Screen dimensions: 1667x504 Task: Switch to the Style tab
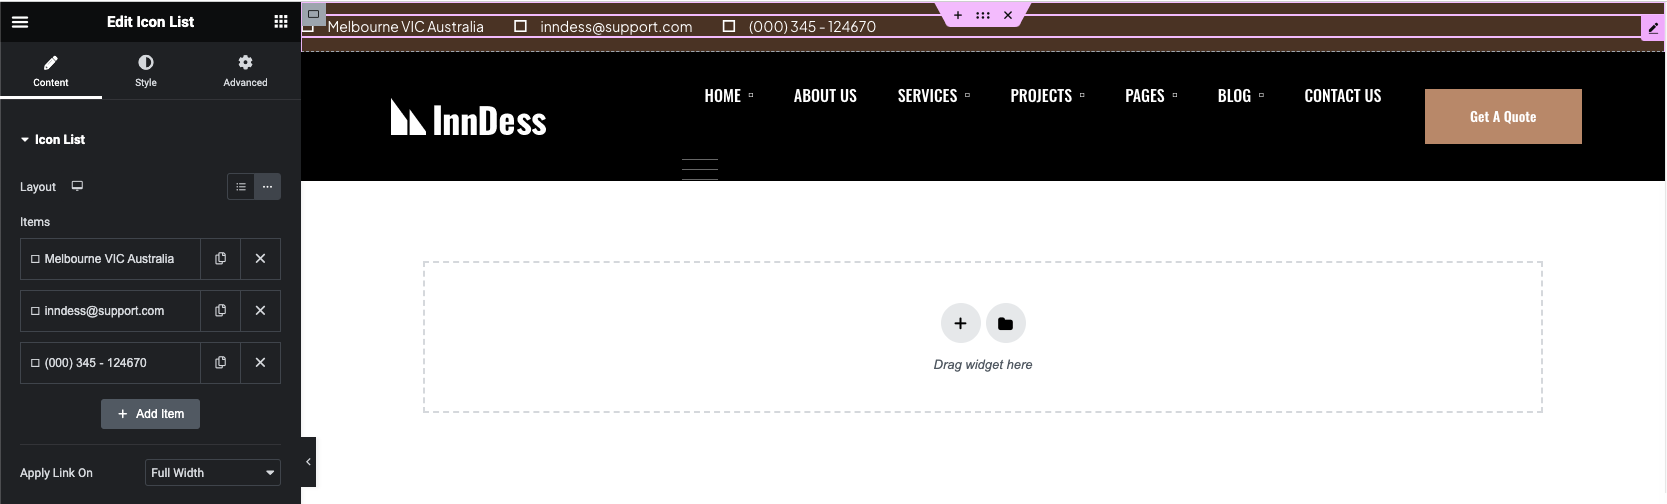point(146,71)
